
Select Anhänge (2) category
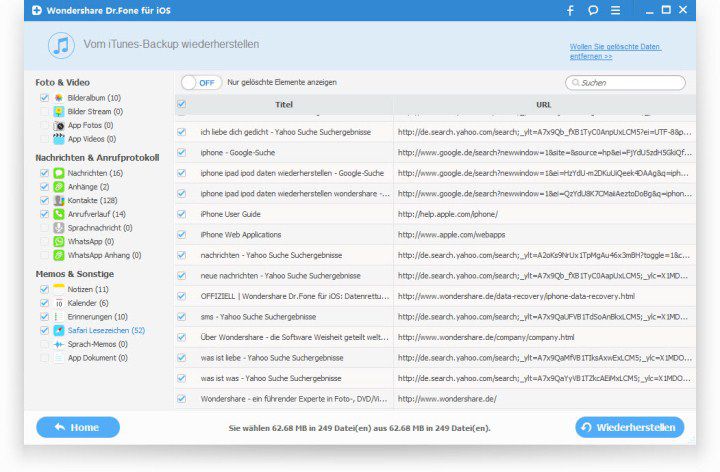click(88, 186)
